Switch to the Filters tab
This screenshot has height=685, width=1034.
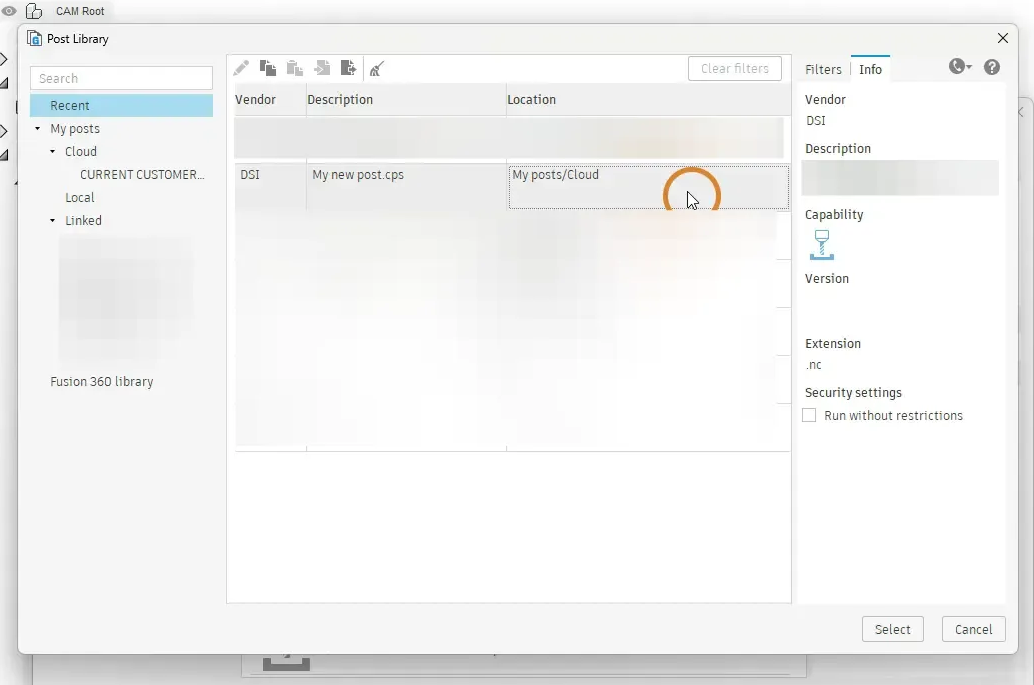[823, 69]
